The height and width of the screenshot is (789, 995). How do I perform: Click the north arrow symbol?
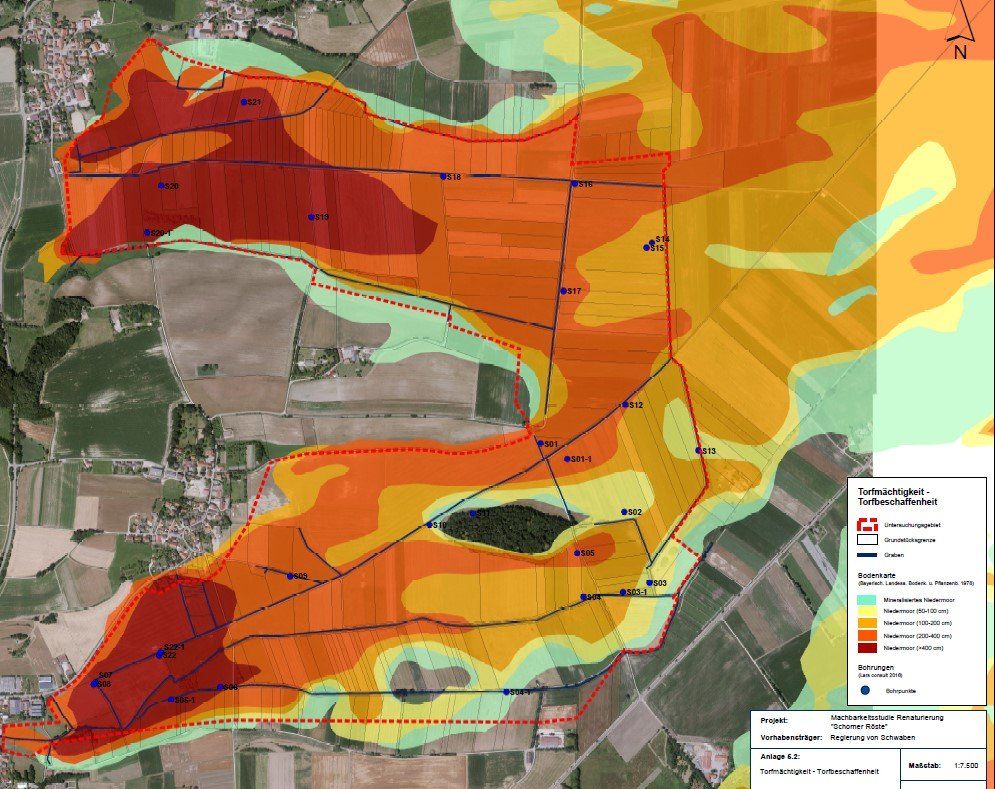[961, 30]
